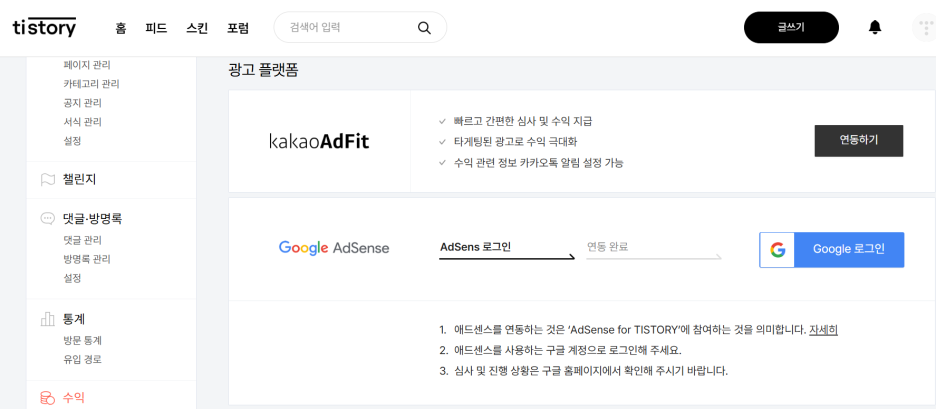Click text 수익 관련 정보 카카오톡 알림 설정 가능

point(538,162)
